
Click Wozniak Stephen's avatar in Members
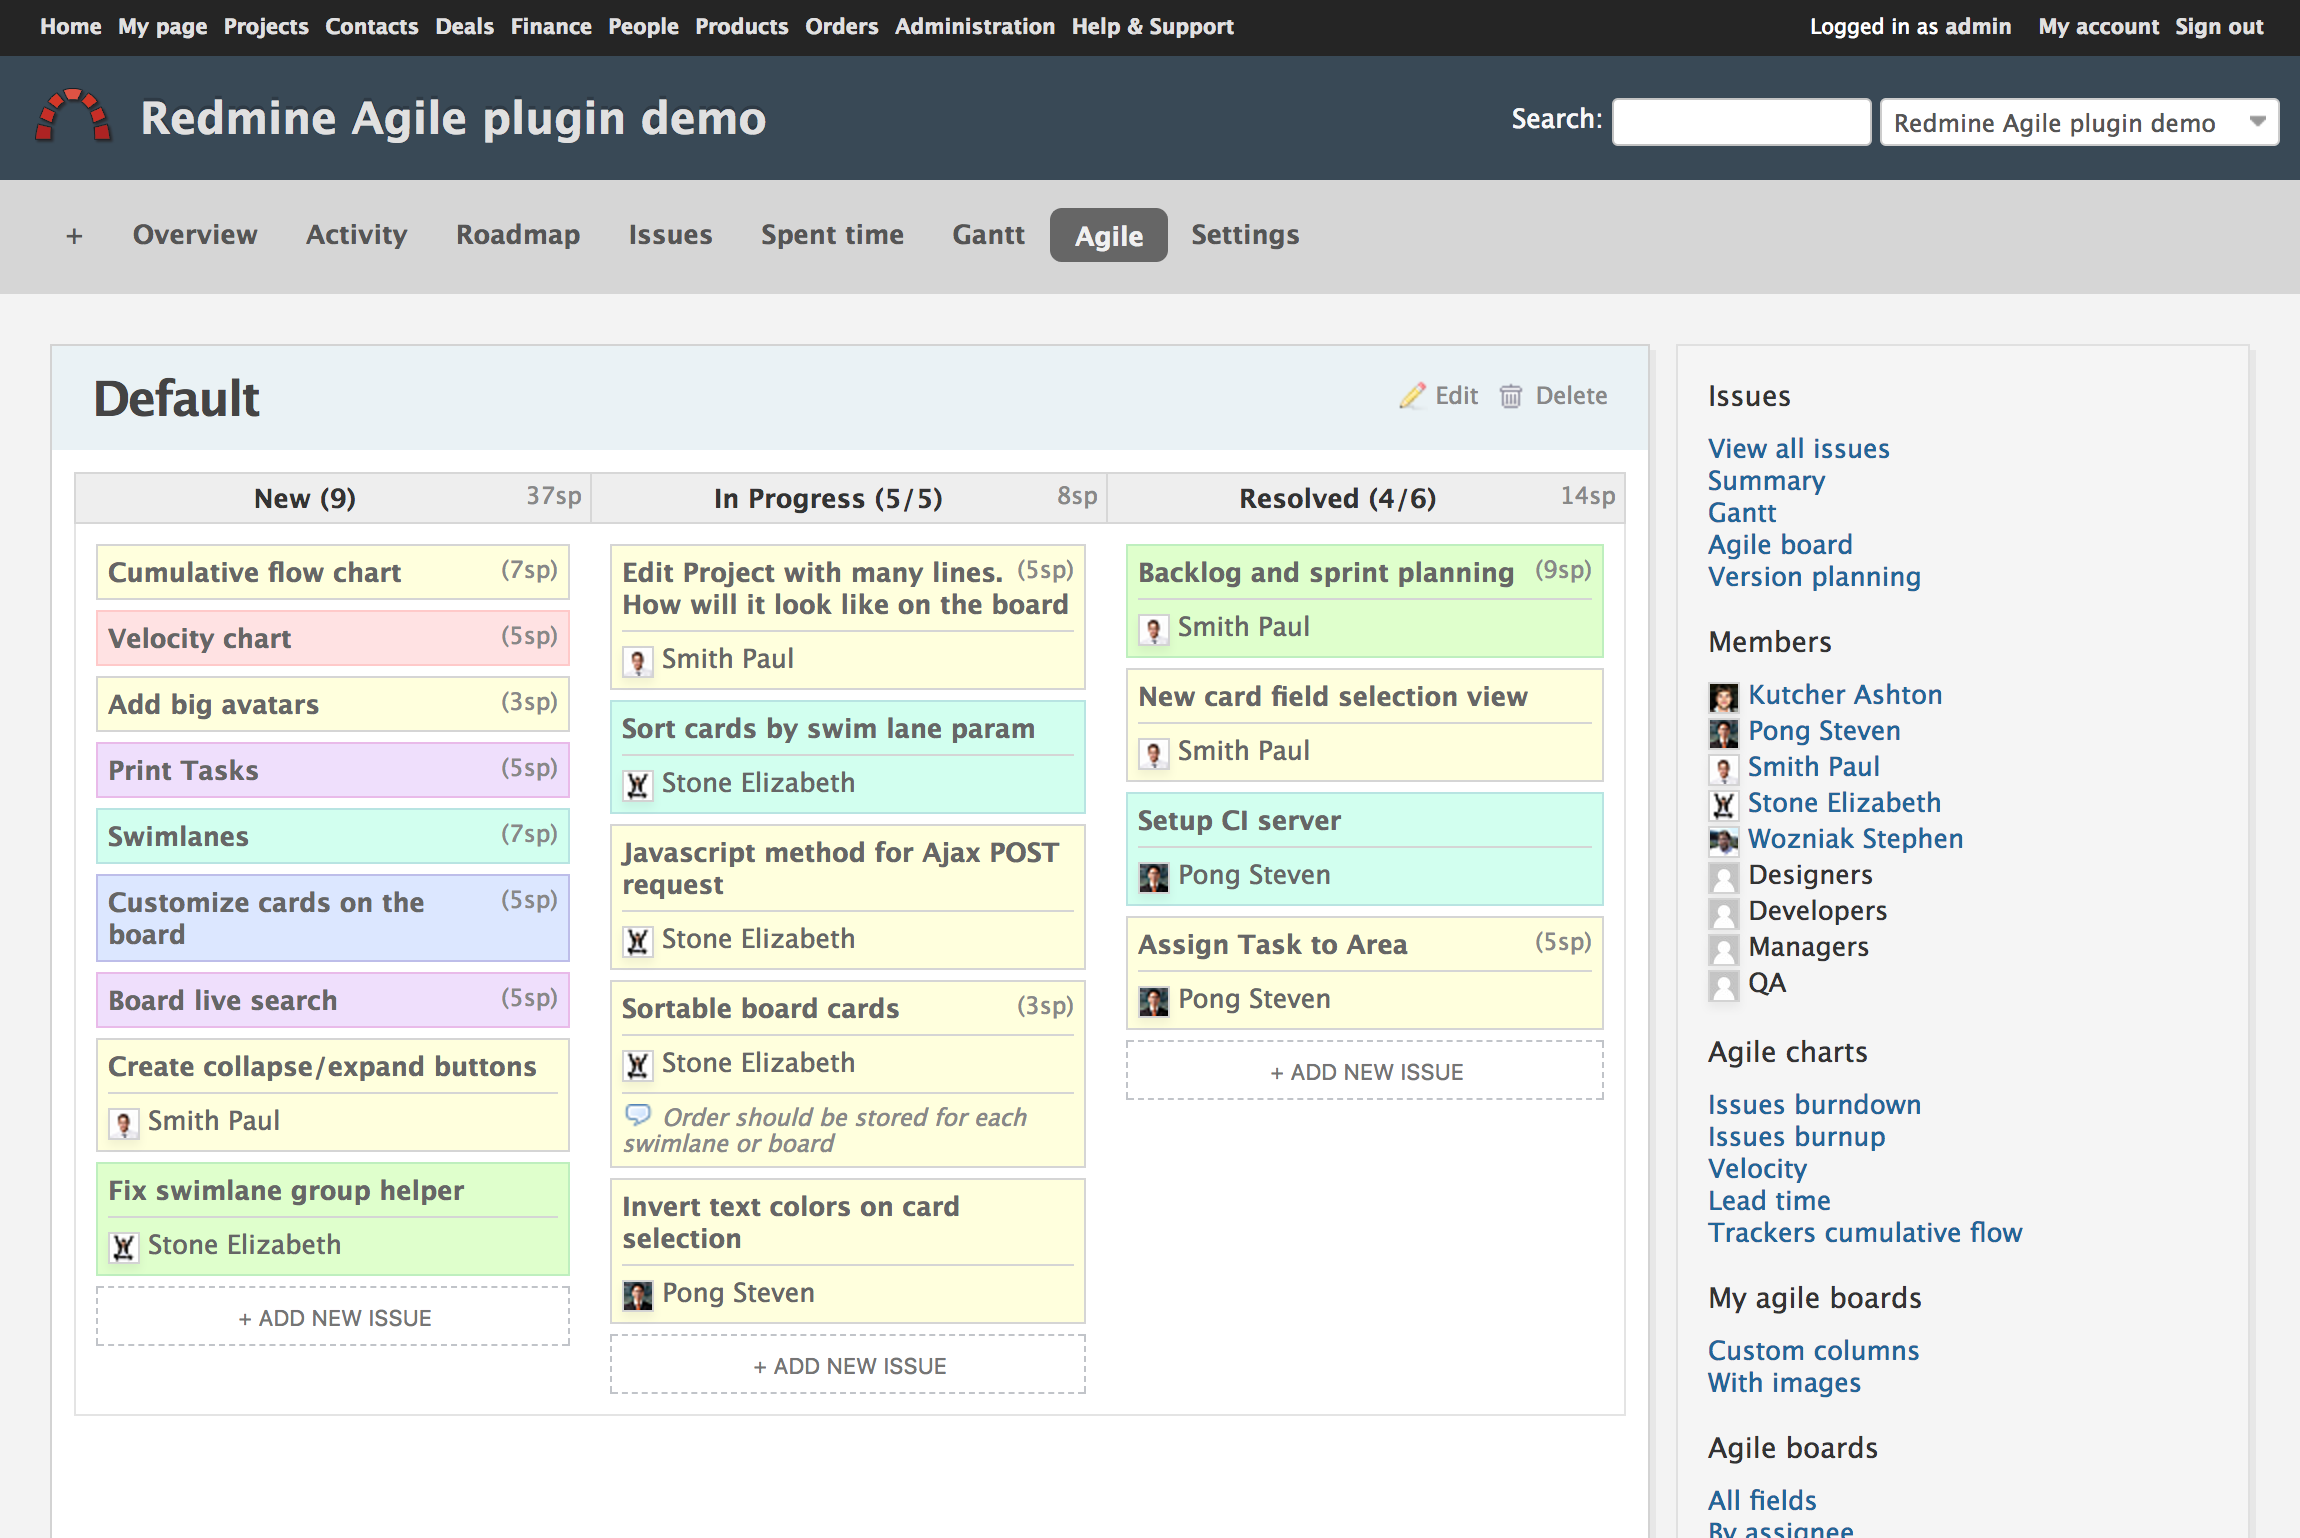click(x=1723, y=840)
